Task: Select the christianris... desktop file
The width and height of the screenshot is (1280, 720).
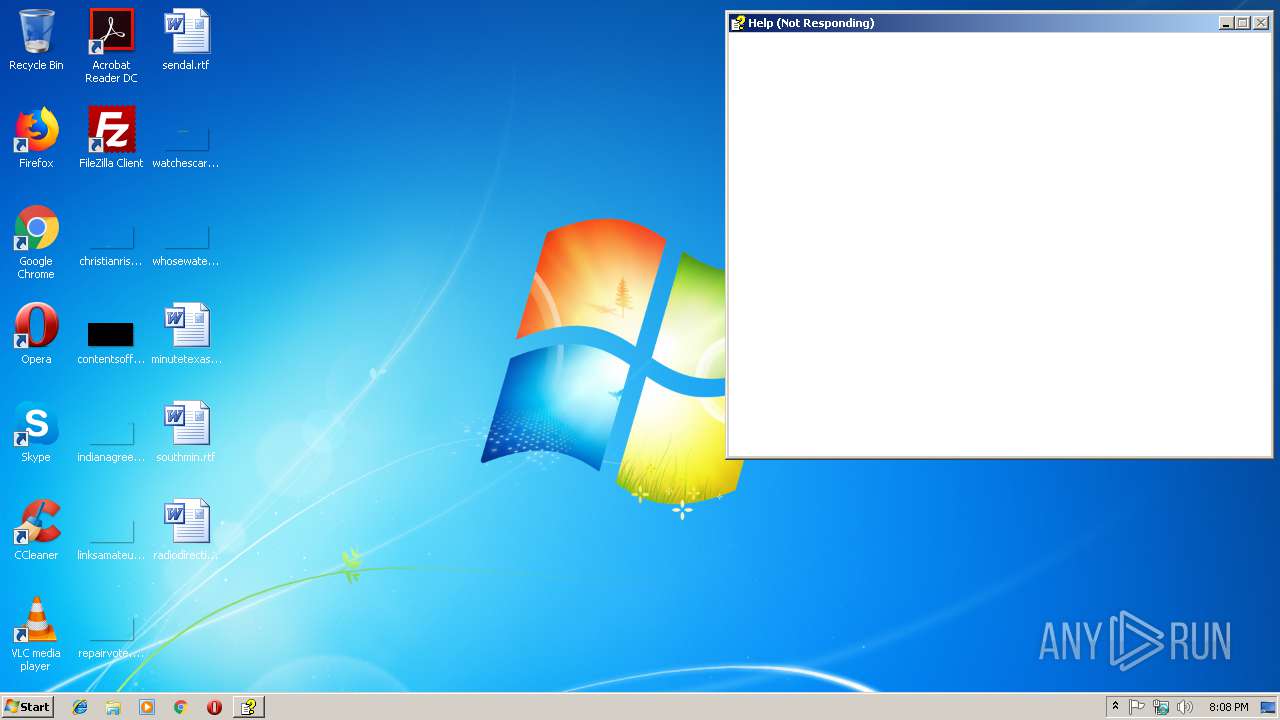Action: pyautogui.click(x=111, y=246)
